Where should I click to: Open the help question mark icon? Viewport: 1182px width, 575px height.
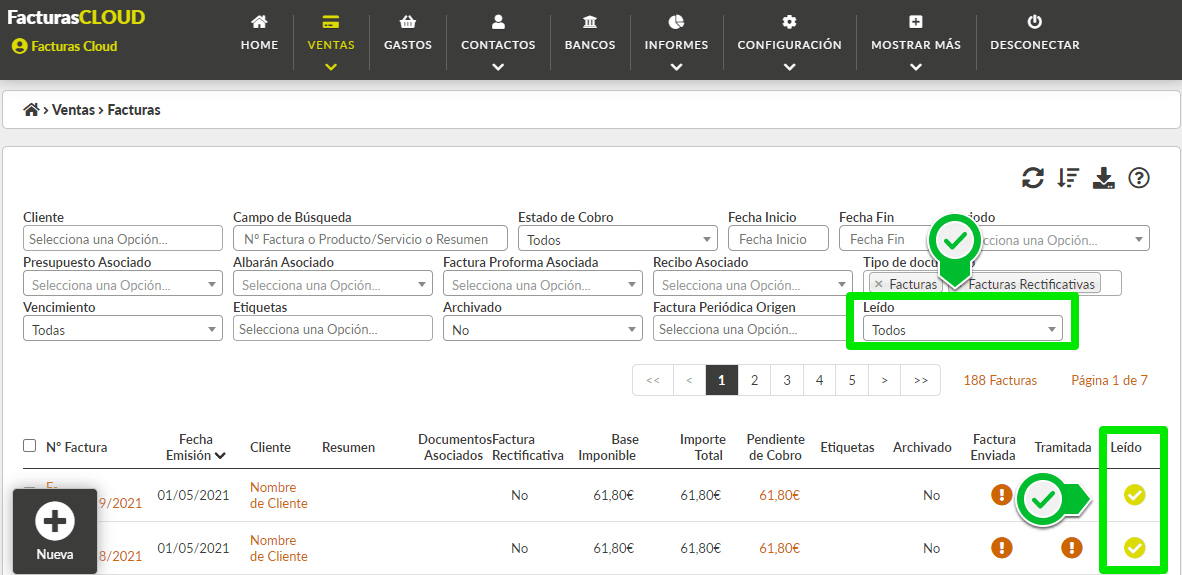1138,178
